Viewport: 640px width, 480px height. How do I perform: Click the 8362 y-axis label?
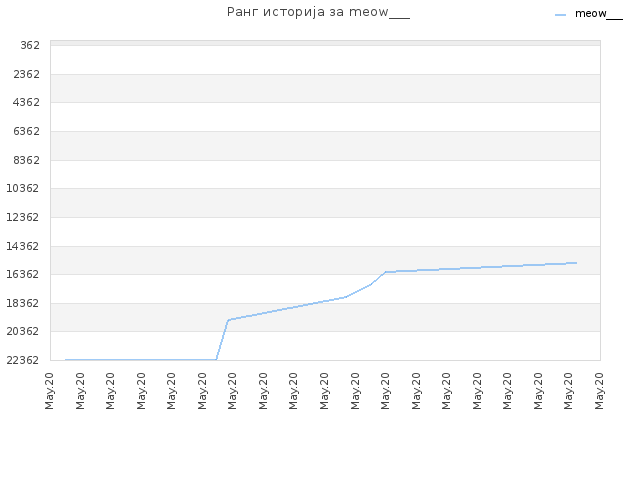click(27, 160)
